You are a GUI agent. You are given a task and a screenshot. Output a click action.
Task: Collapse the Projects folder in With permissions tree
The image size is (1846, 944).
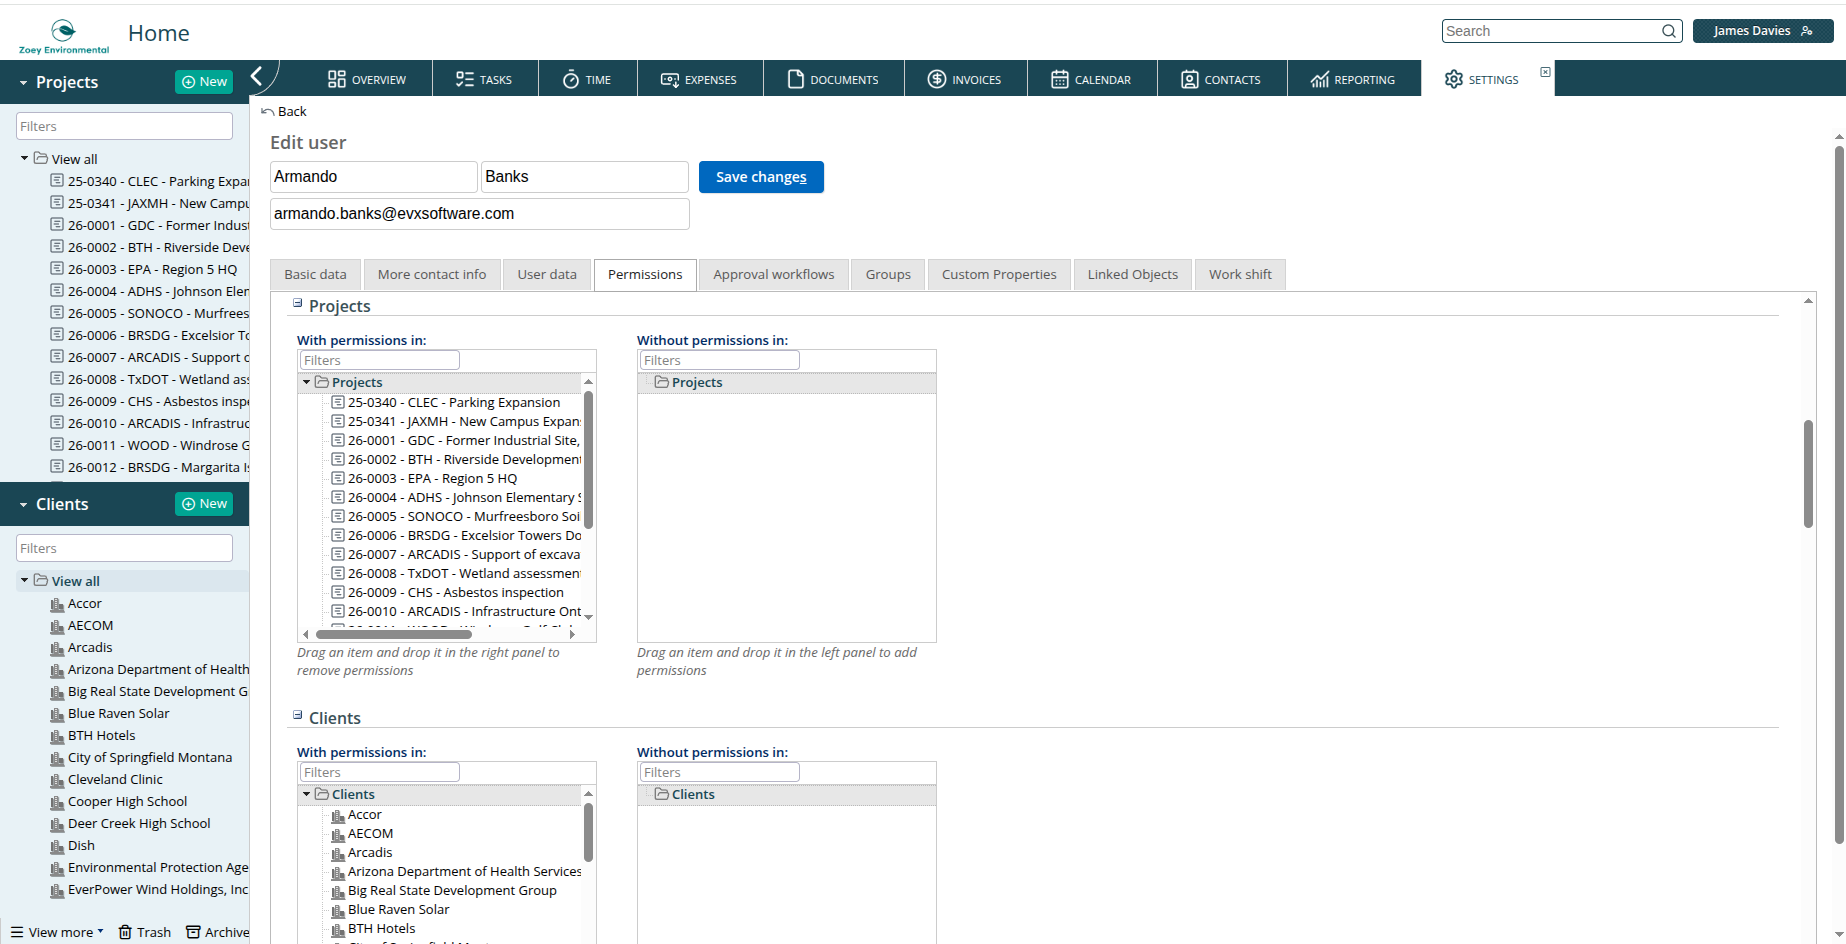(306, 382)
